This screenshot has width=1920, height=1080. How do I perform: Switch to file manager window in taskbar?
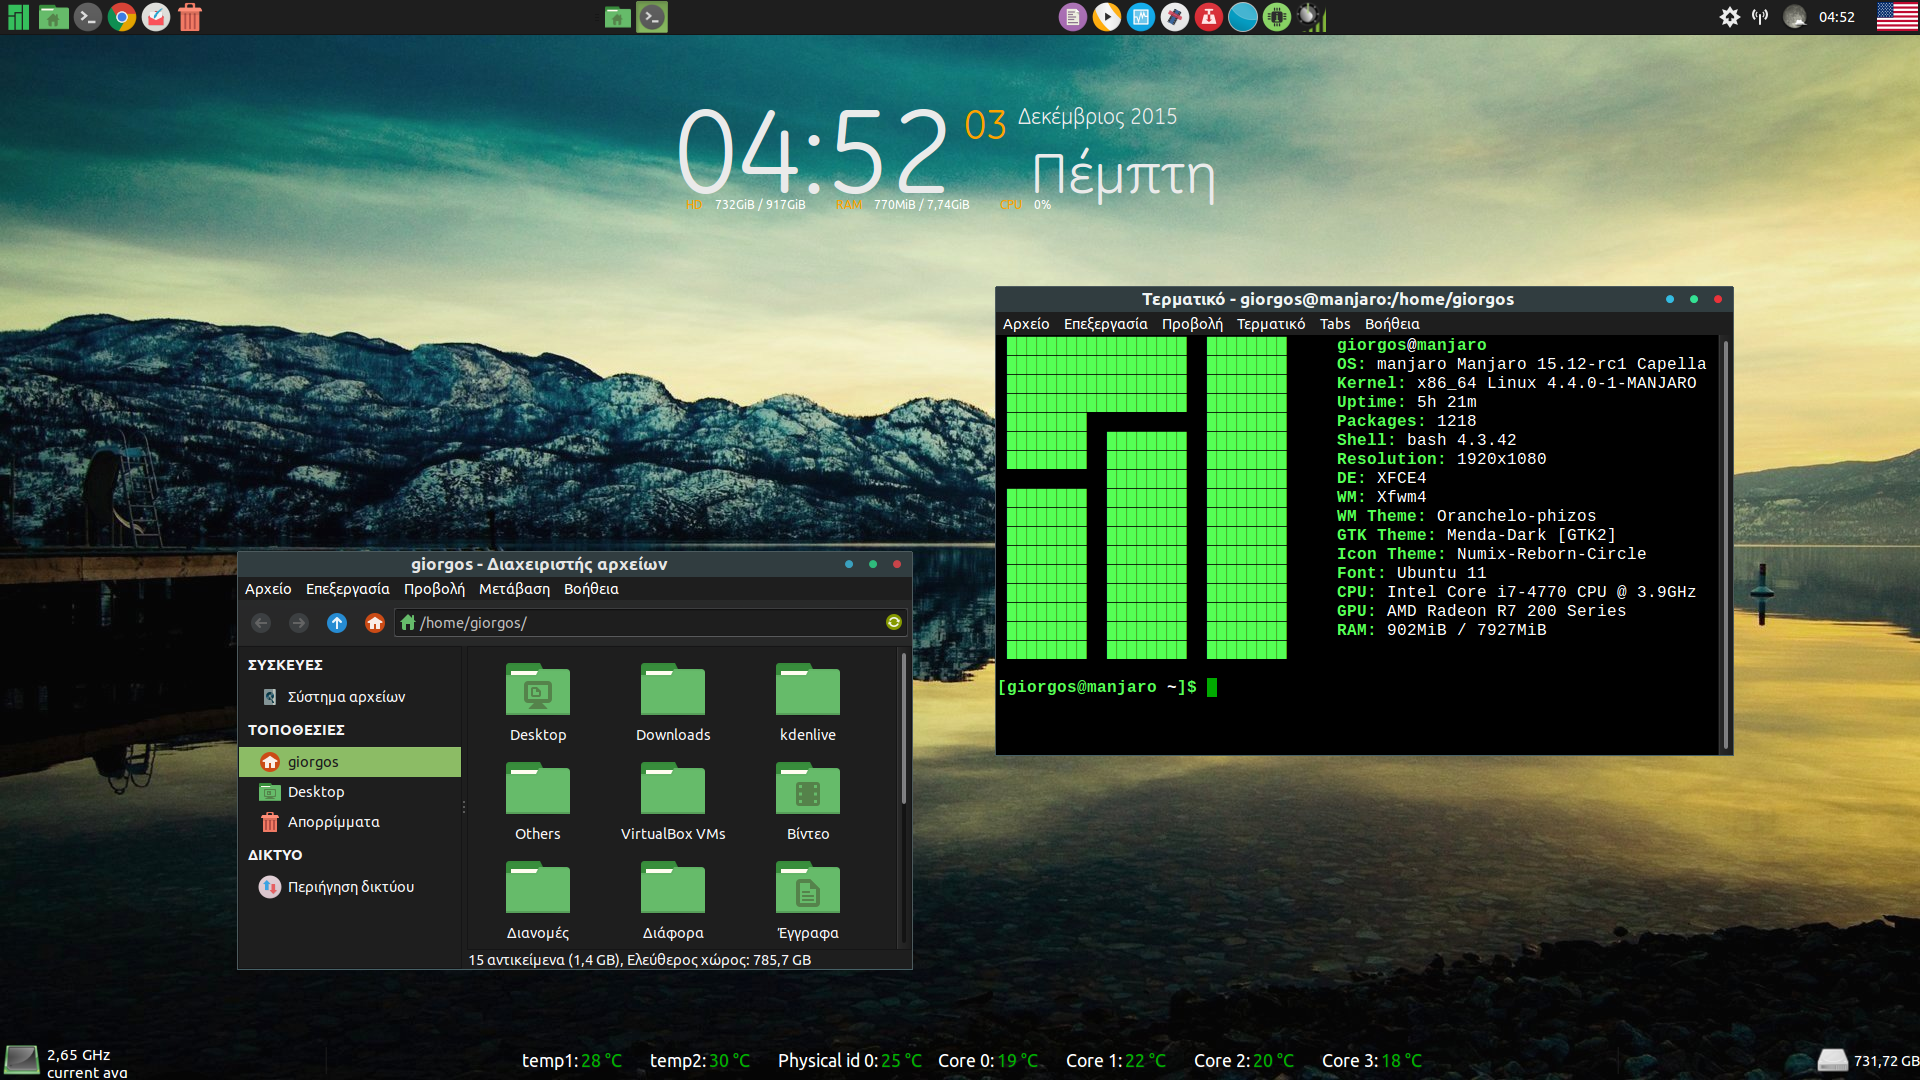618,17
